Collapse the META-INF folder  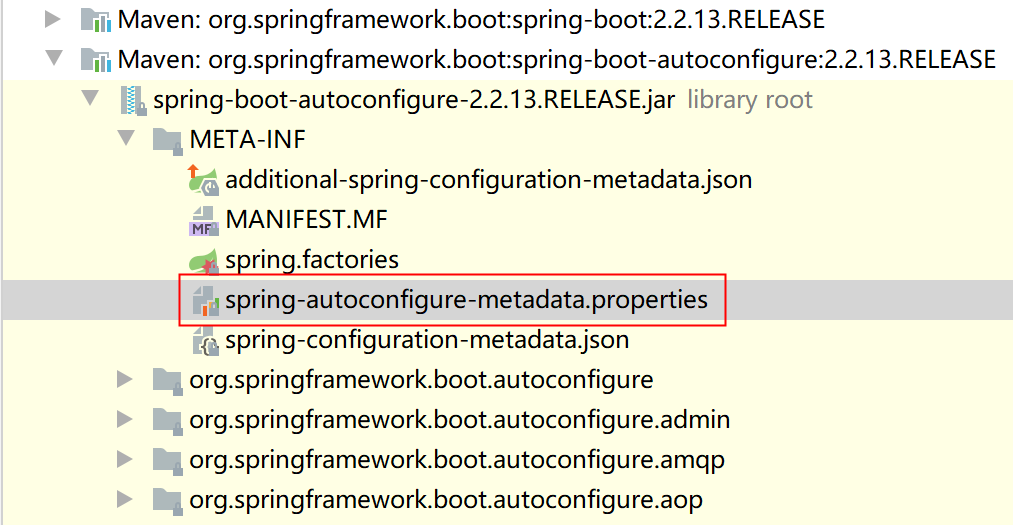pos(127,138)
